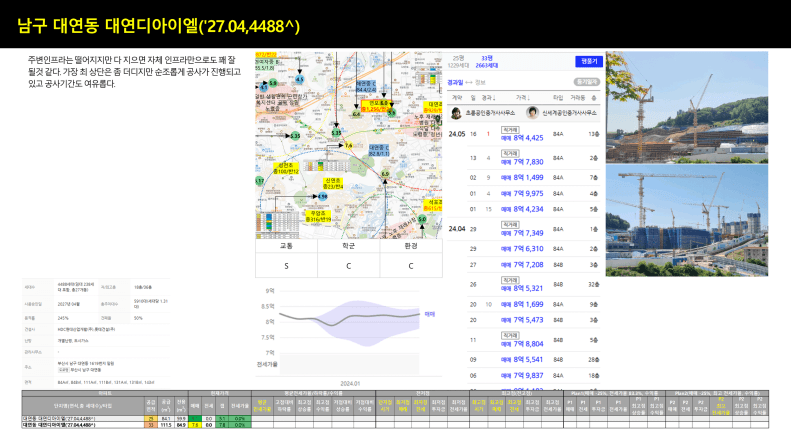Click map marker 6.9 green circle
The width and height of the screenshot is (791, 445).
[x=385, y=174]
